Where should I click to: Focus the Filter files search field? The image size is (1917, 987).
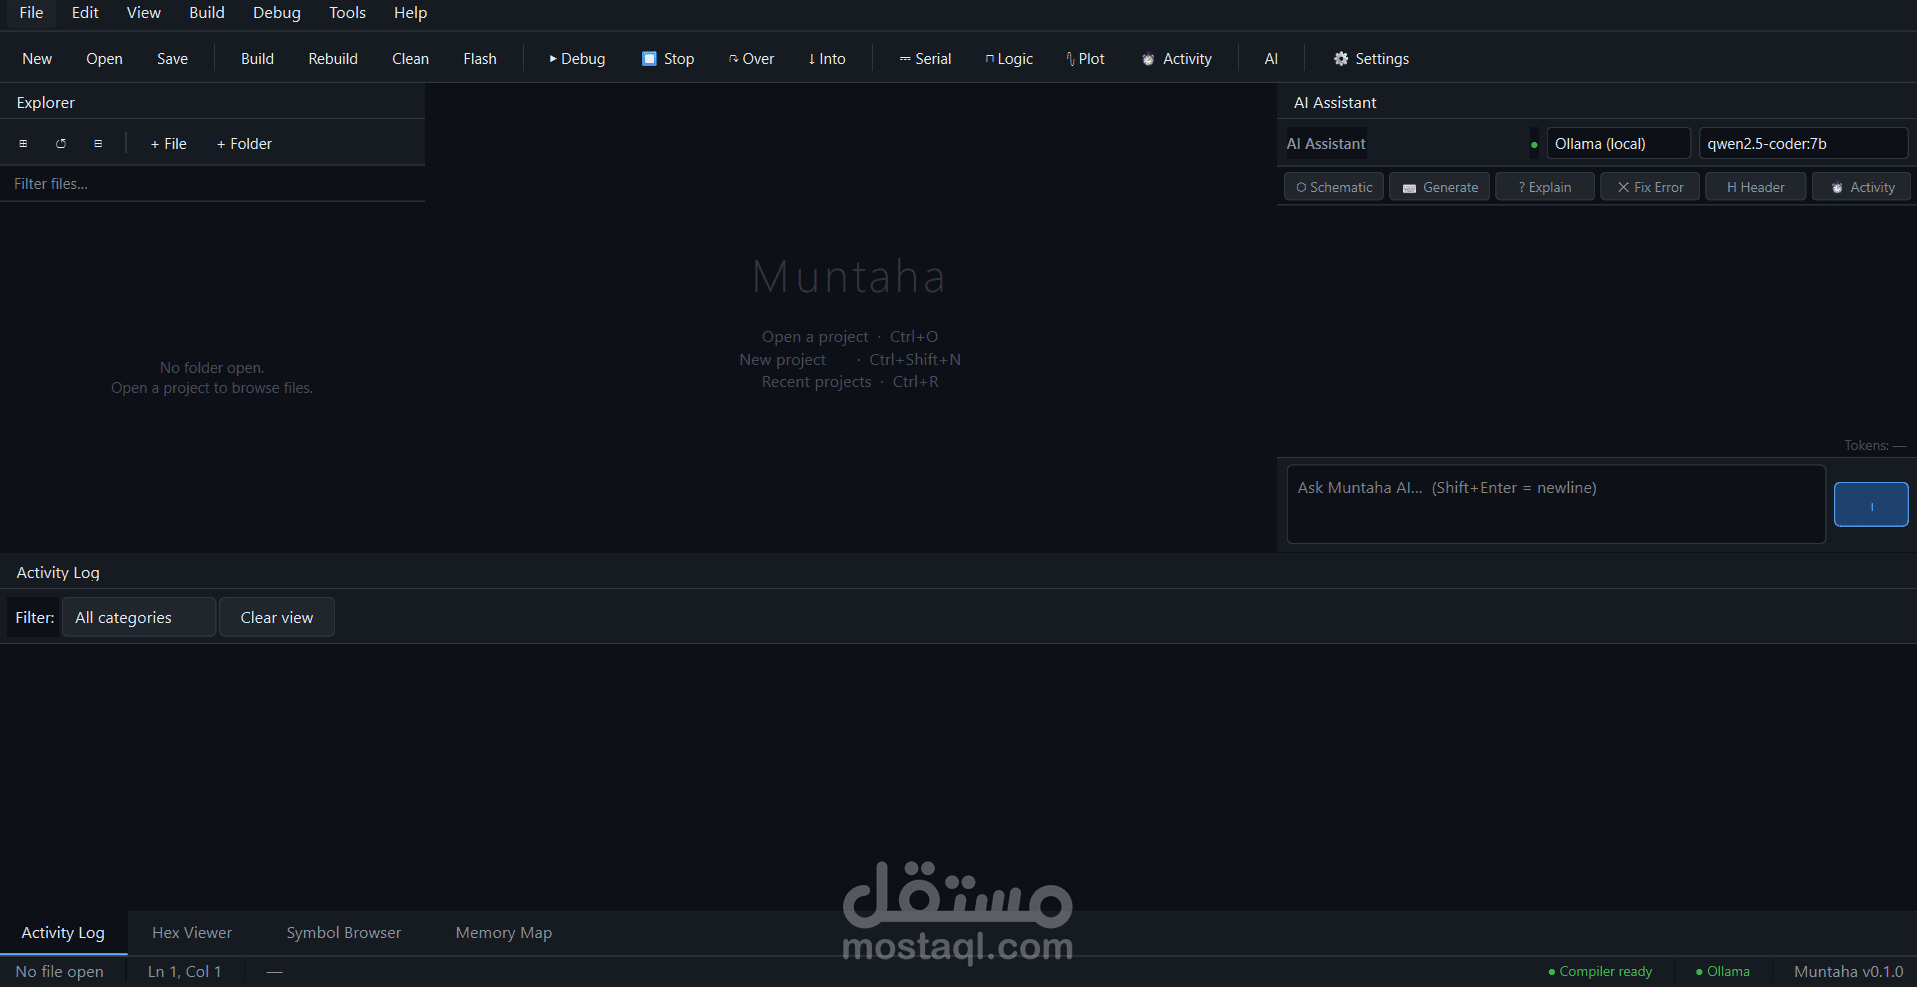click(x=212, y=184)
